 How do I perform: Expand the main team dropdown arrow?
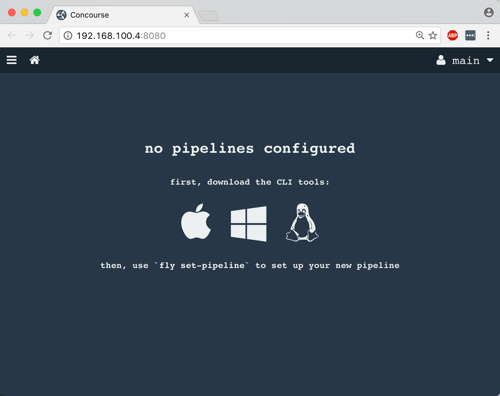click(x=490, y=60)
